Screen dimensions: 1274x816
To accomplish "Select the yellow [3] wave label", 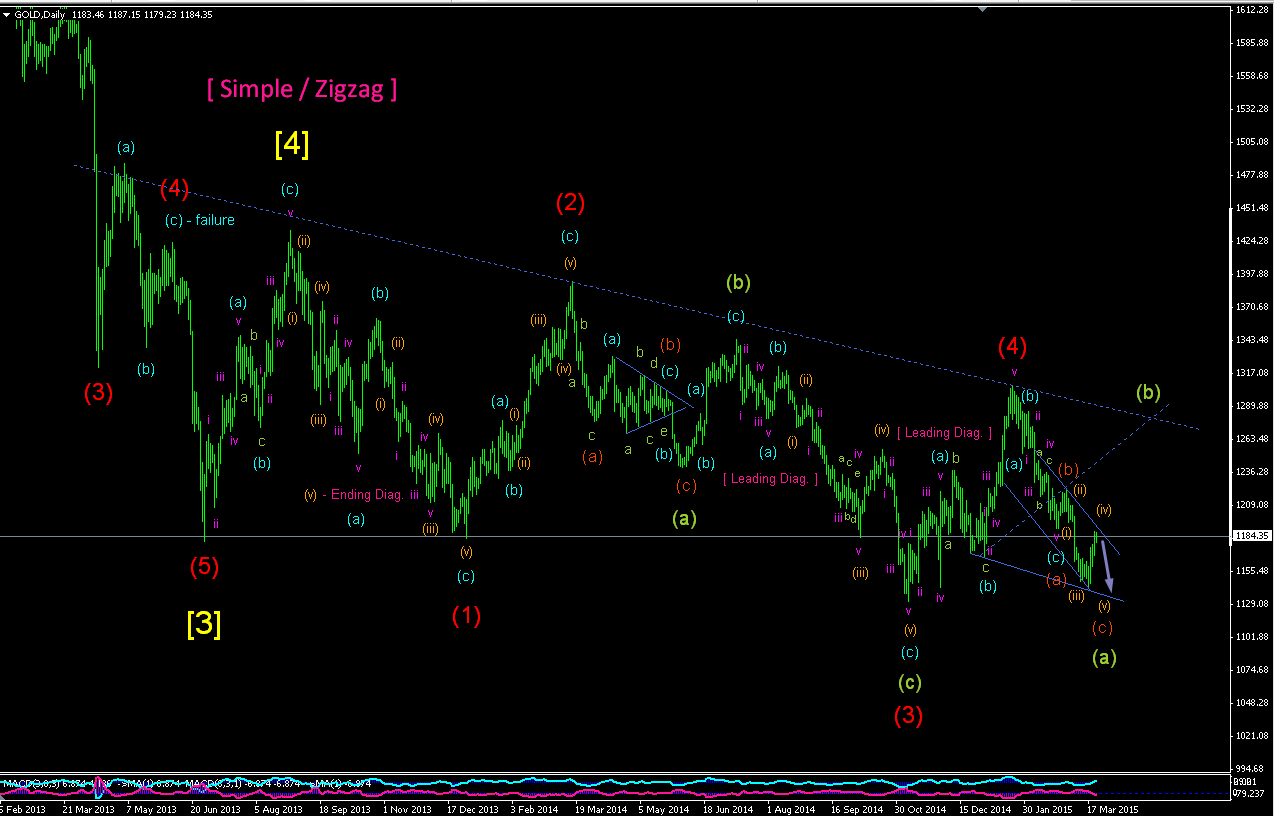I will pos(203,624).
